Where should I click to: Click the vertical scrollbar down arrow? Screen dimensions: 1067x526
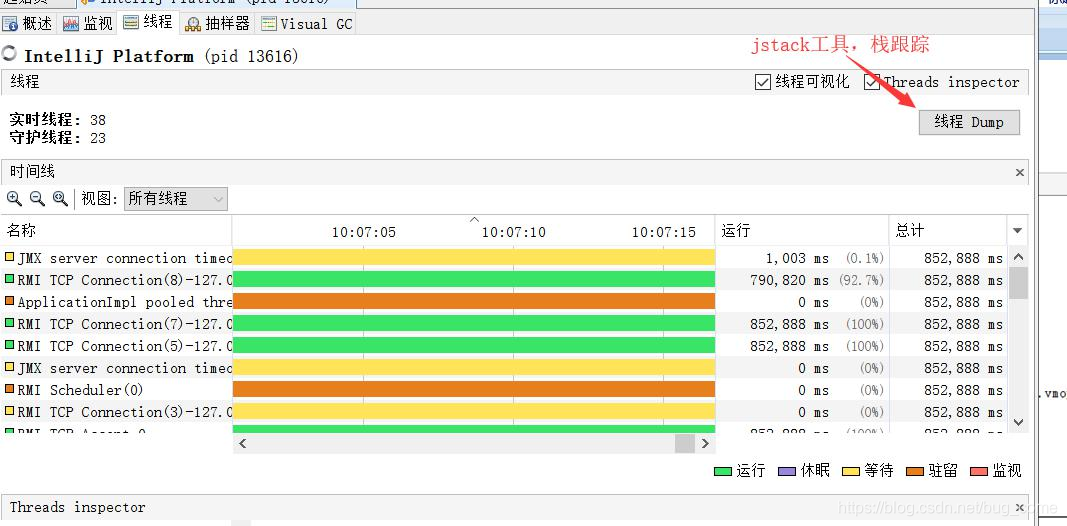(1018, 423)
